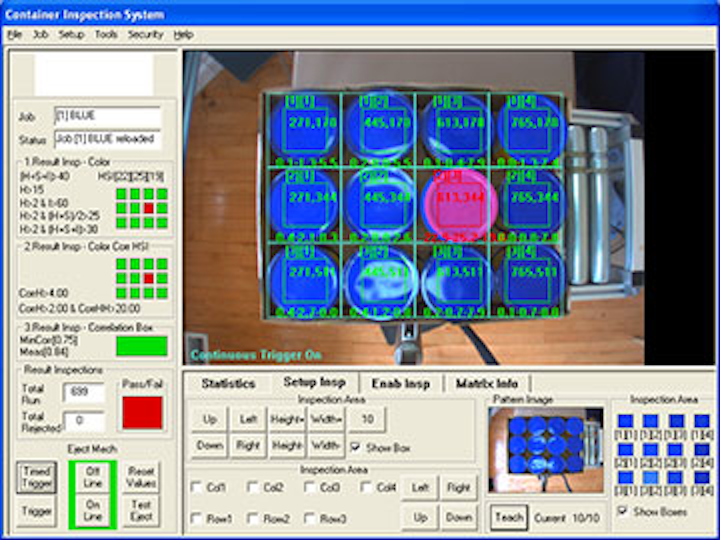Open the Tools menu
720x540 pixels.
106,35
